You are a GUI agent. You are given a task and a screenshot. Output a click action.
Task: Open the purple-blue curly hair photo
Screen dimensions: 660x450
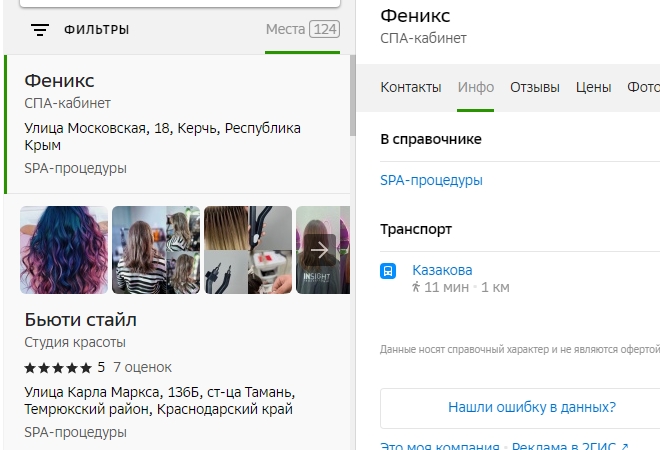(64, 250)
